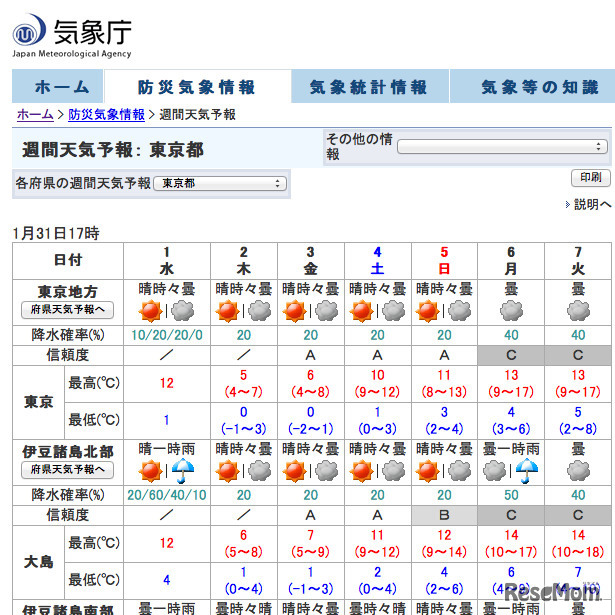Click 大島 max temperature 14 (10〜18) cell

pyautogui.click(x=578, y=544)
